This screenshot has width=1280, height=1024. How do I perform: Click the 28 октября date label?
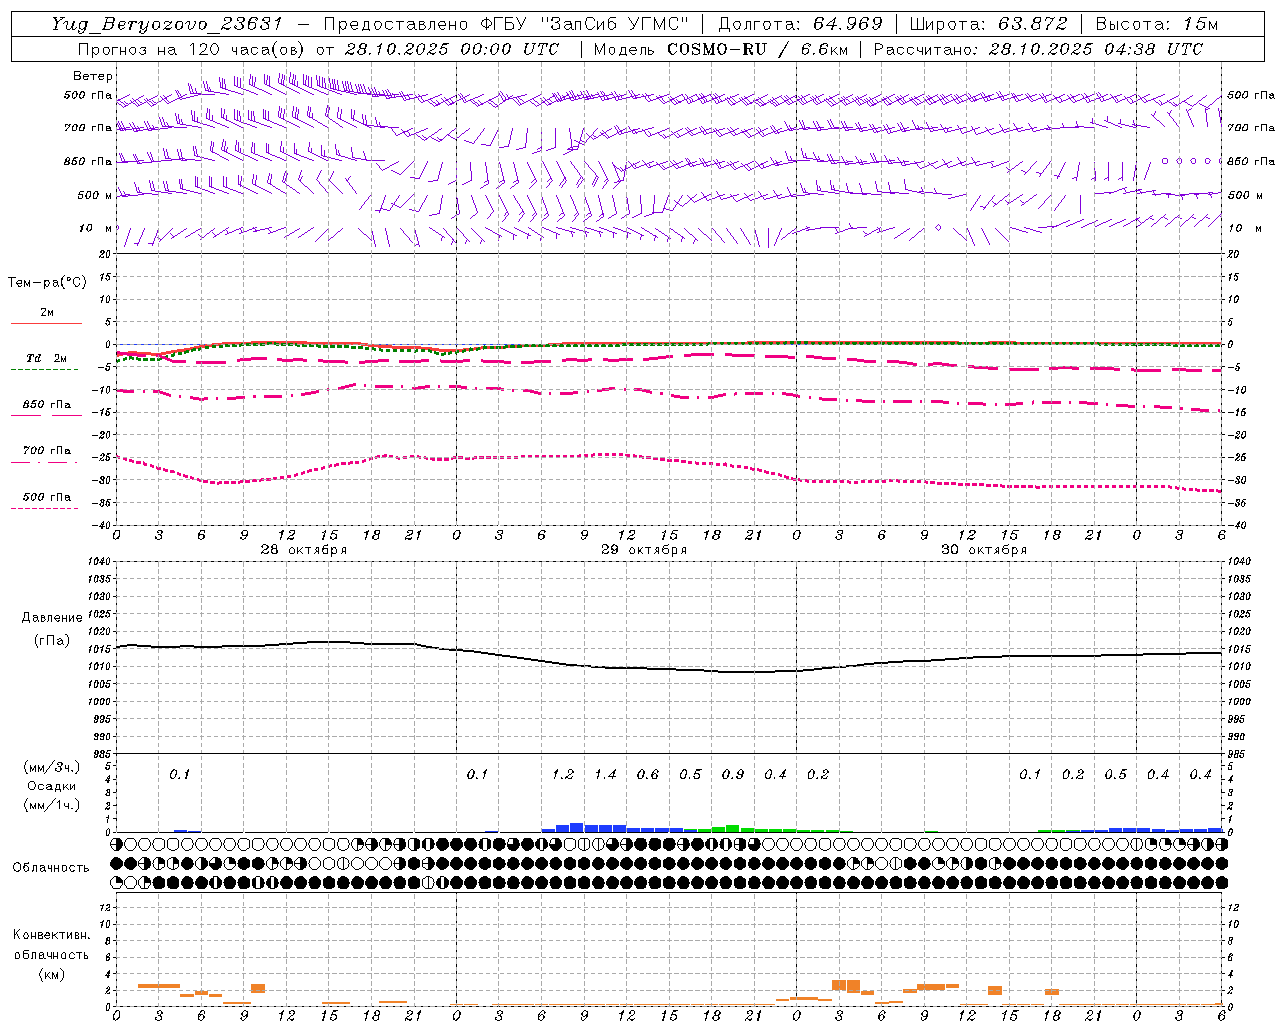[304, 550]
